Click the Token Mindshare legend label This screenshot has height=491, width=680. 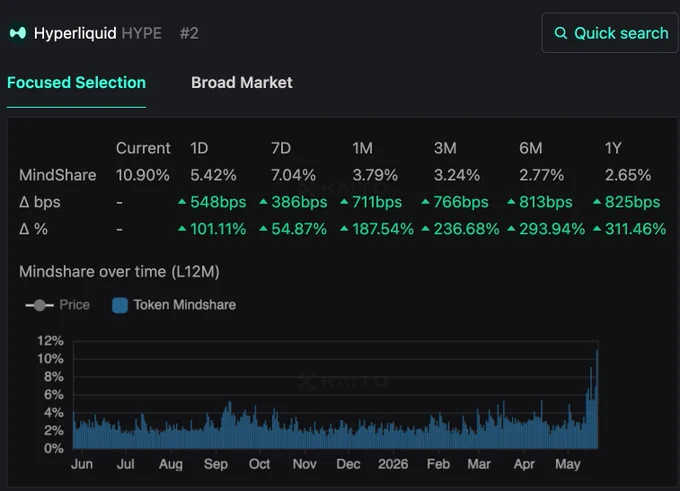coord(185,305)
